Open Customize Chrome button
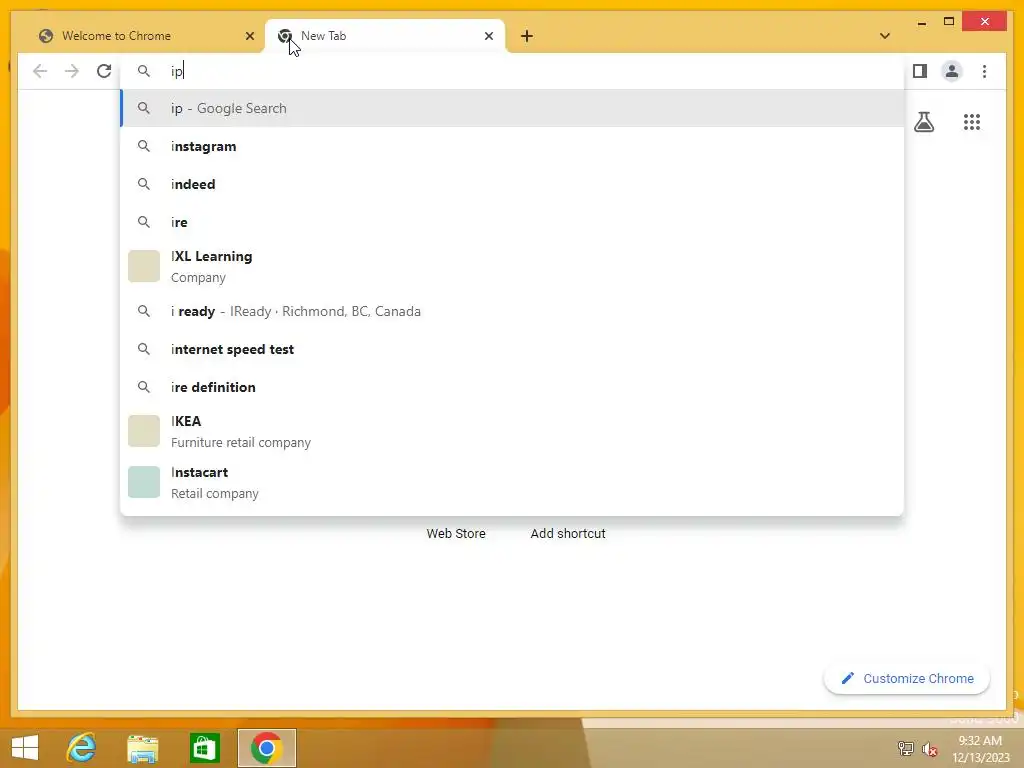1024x768 pixels. [906, 679]
